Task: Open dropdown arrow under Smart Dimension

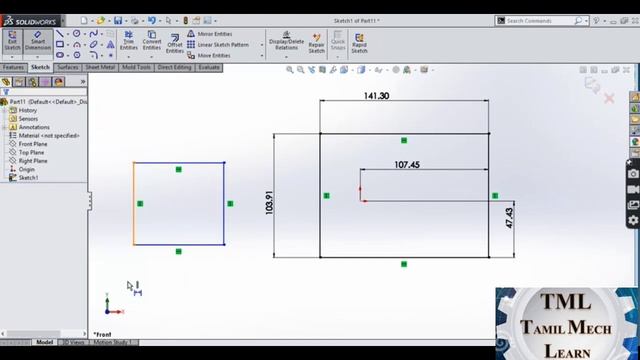Action: (38, 57)
